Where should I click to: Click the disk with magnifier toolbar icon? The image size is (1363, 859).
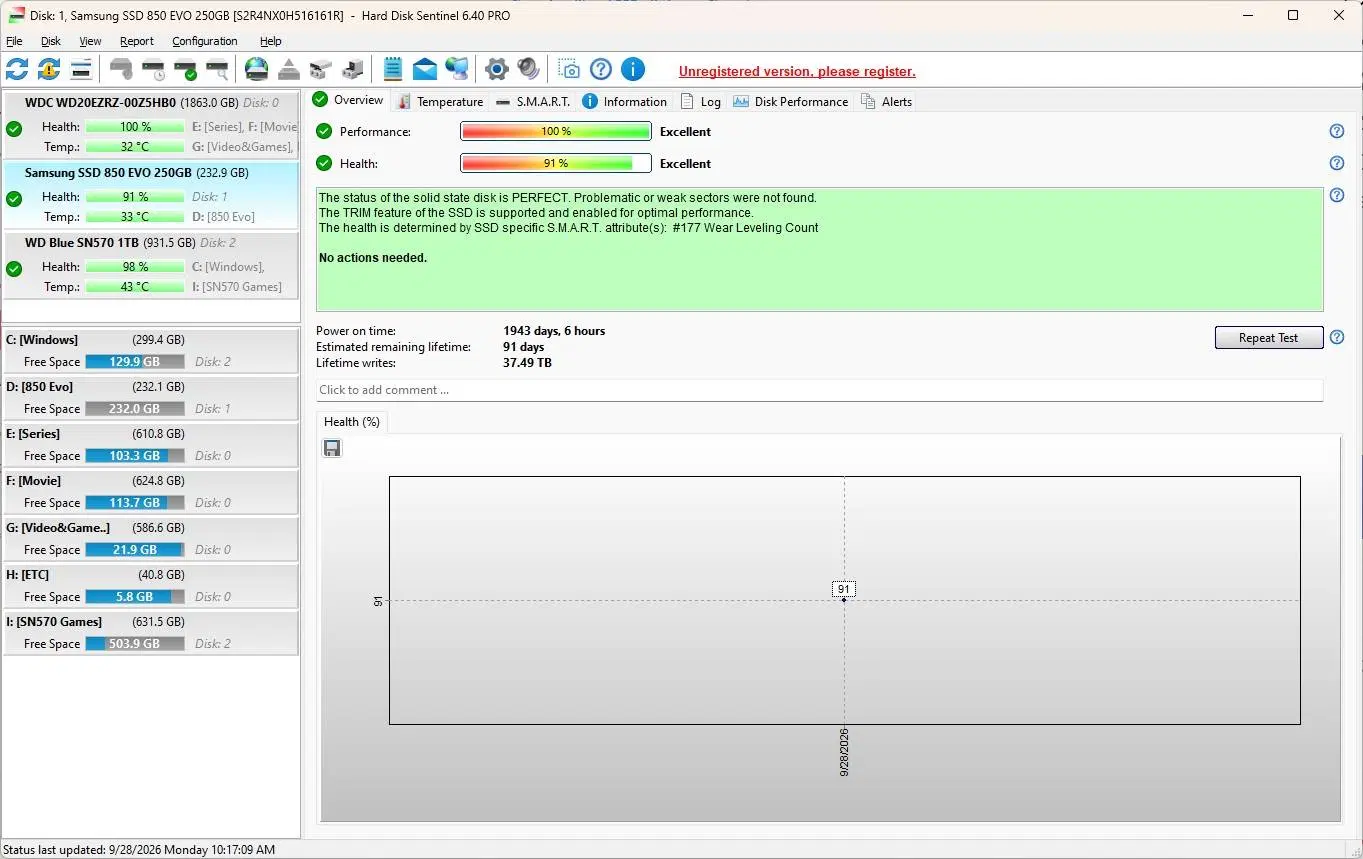coord(217,69)
